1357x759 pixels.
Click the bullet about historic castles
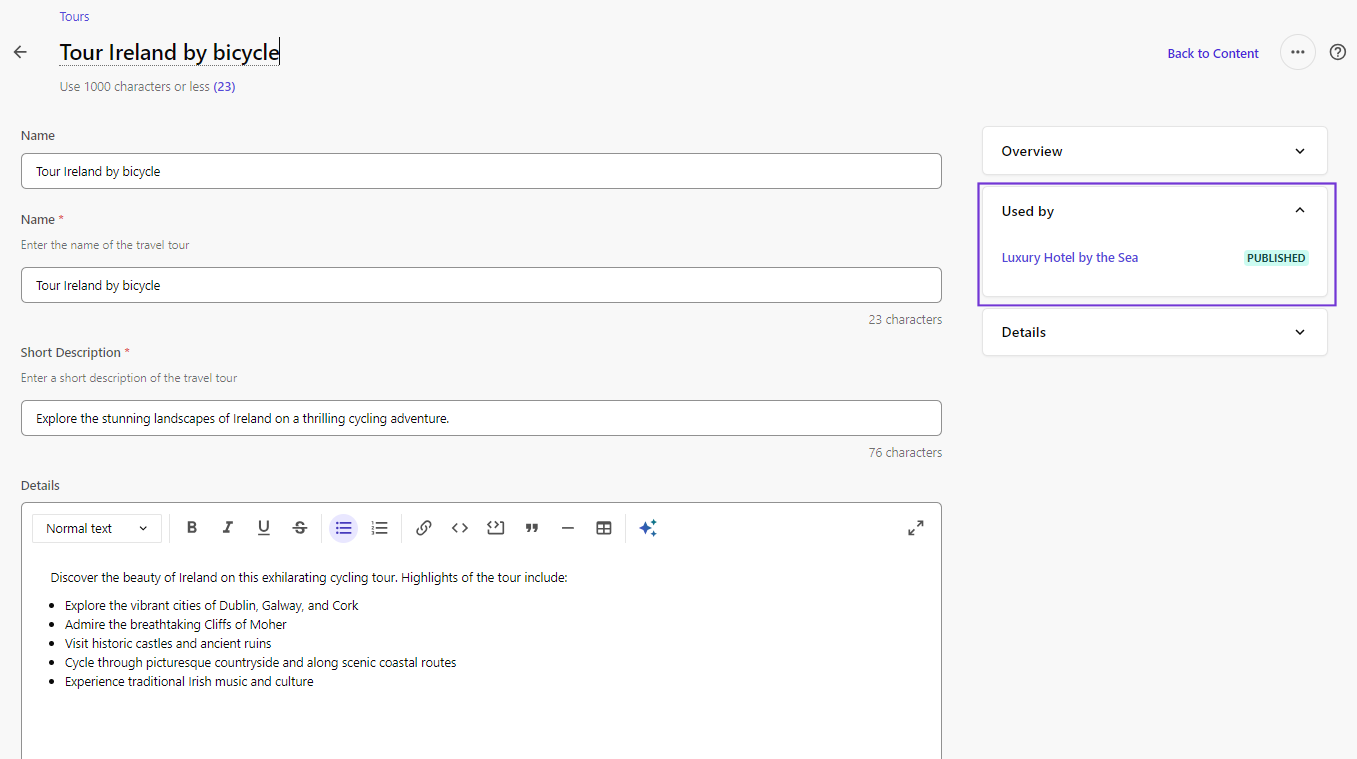click(x=168, y=643)
